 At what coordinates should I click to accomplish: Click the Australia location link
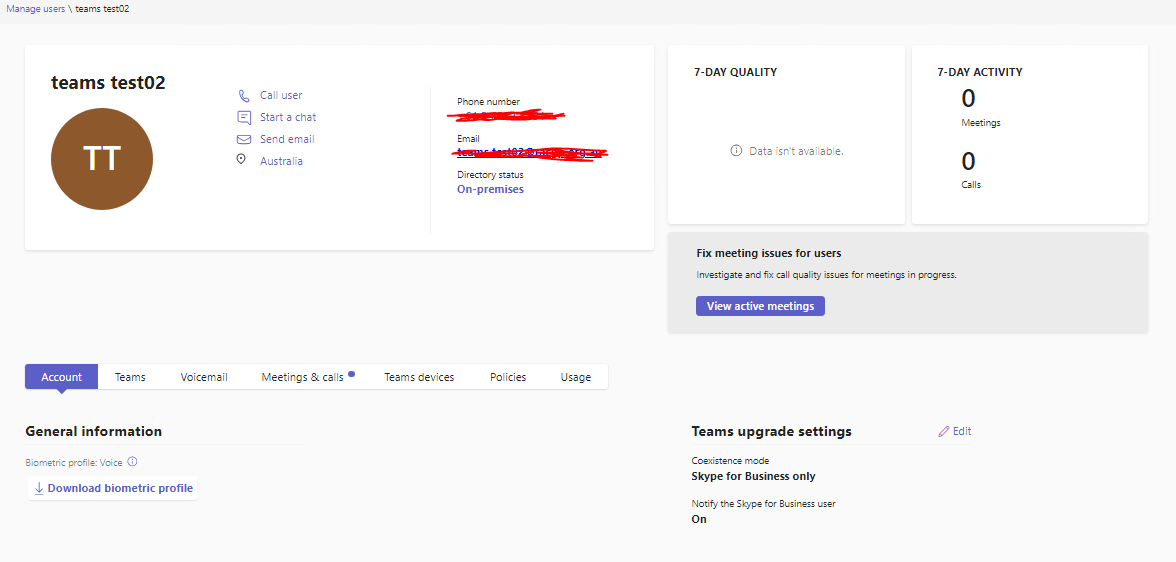[281, 161]
